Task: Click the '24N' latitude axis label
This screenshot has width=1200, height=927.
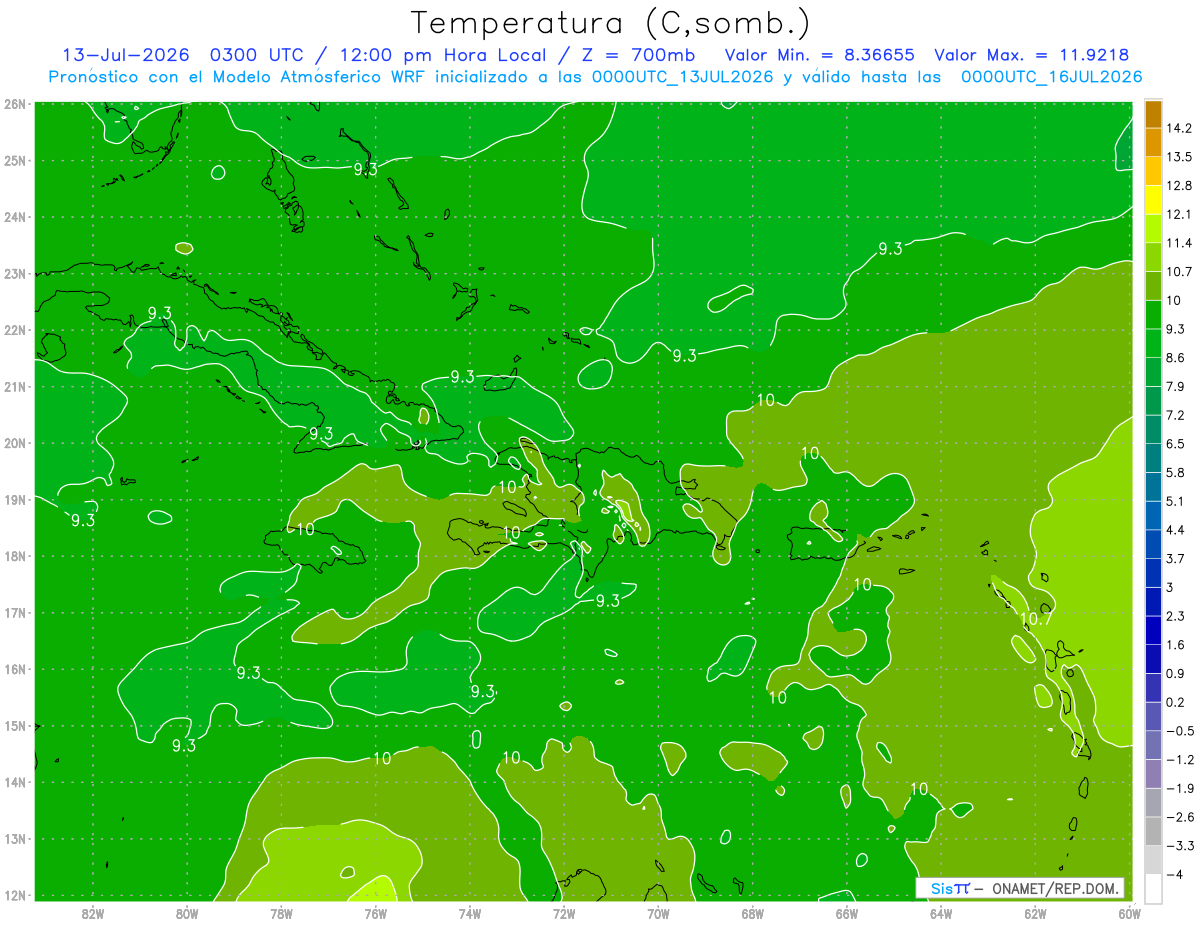Action: 15,217
